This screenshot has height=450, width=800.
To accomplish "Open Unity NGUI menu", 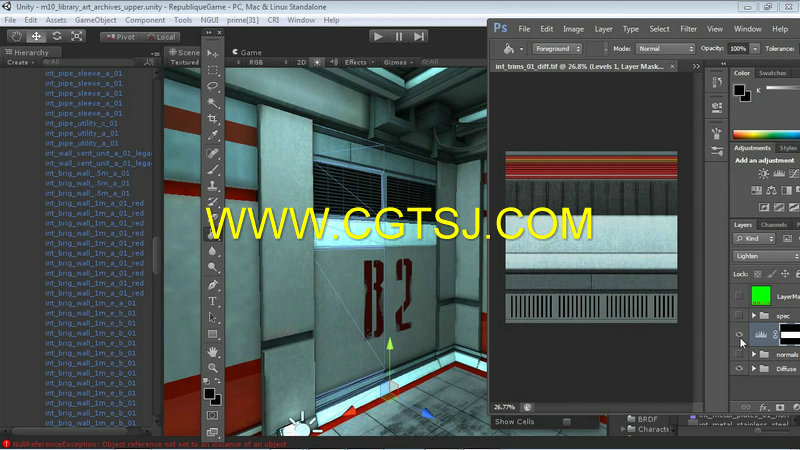I will tap(209, 20).
